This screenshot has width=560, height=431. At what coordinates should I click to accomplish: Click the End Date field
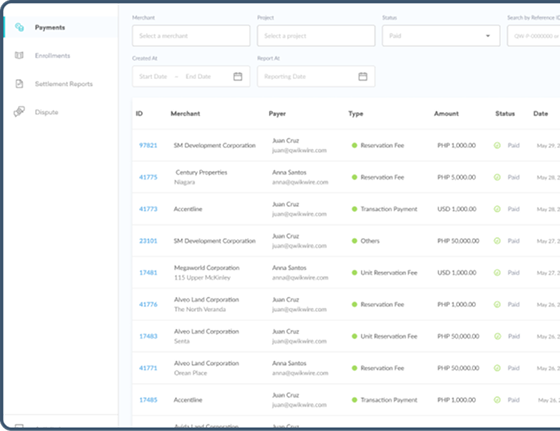198,76
